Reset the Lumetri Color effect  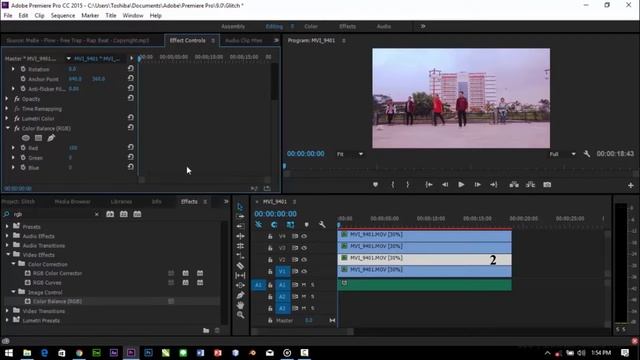pos(131,118)
